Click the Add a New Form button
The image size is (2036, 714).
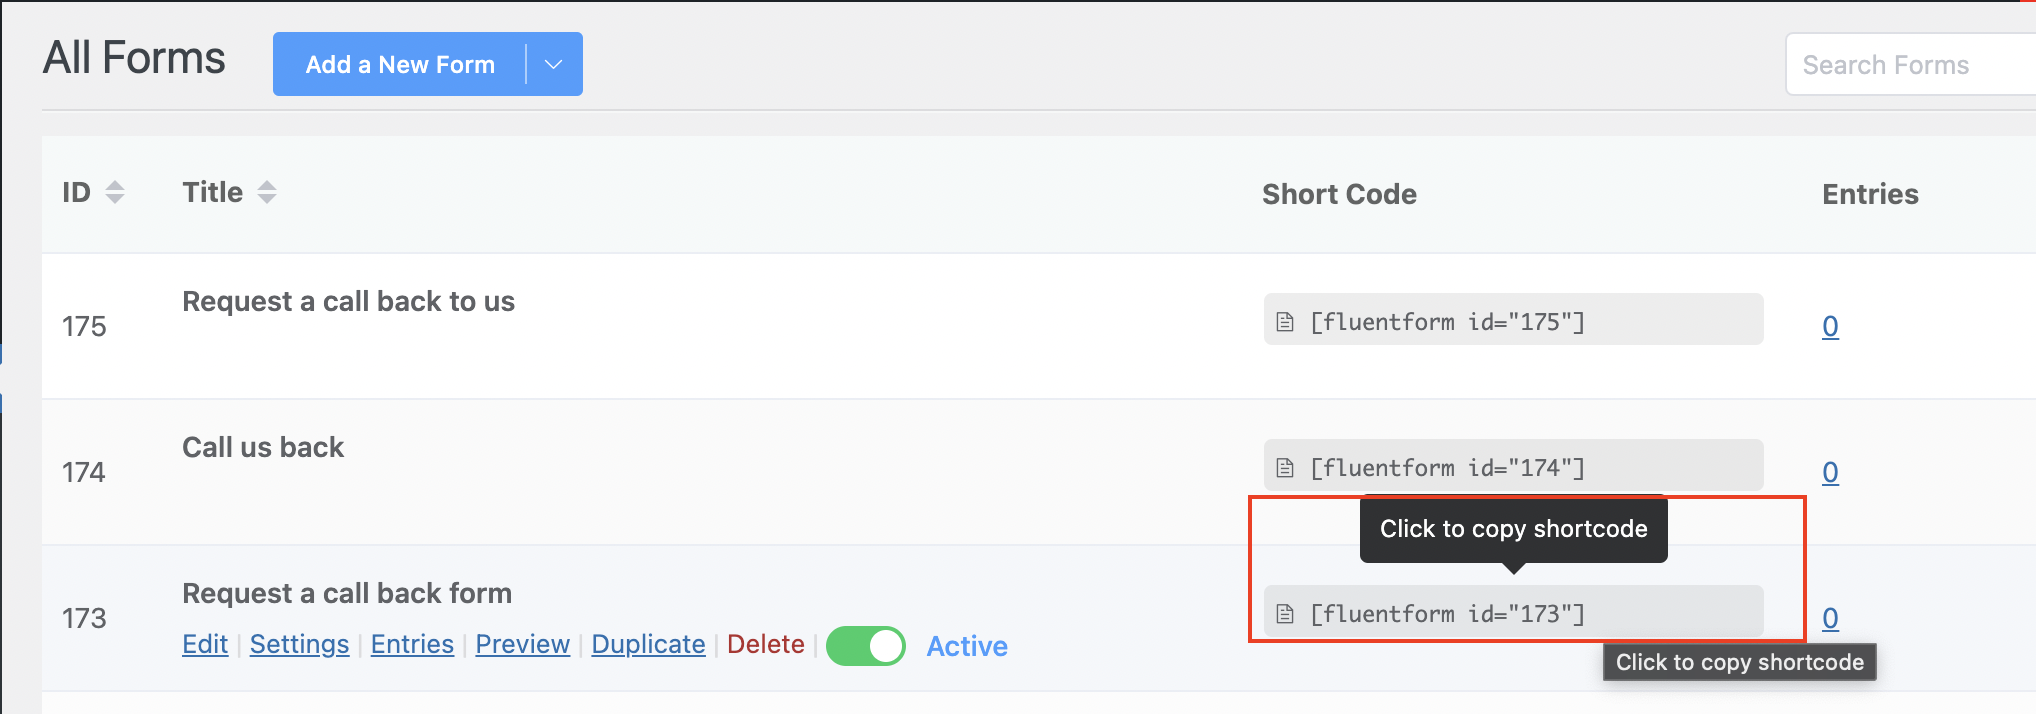click(400, 63)
